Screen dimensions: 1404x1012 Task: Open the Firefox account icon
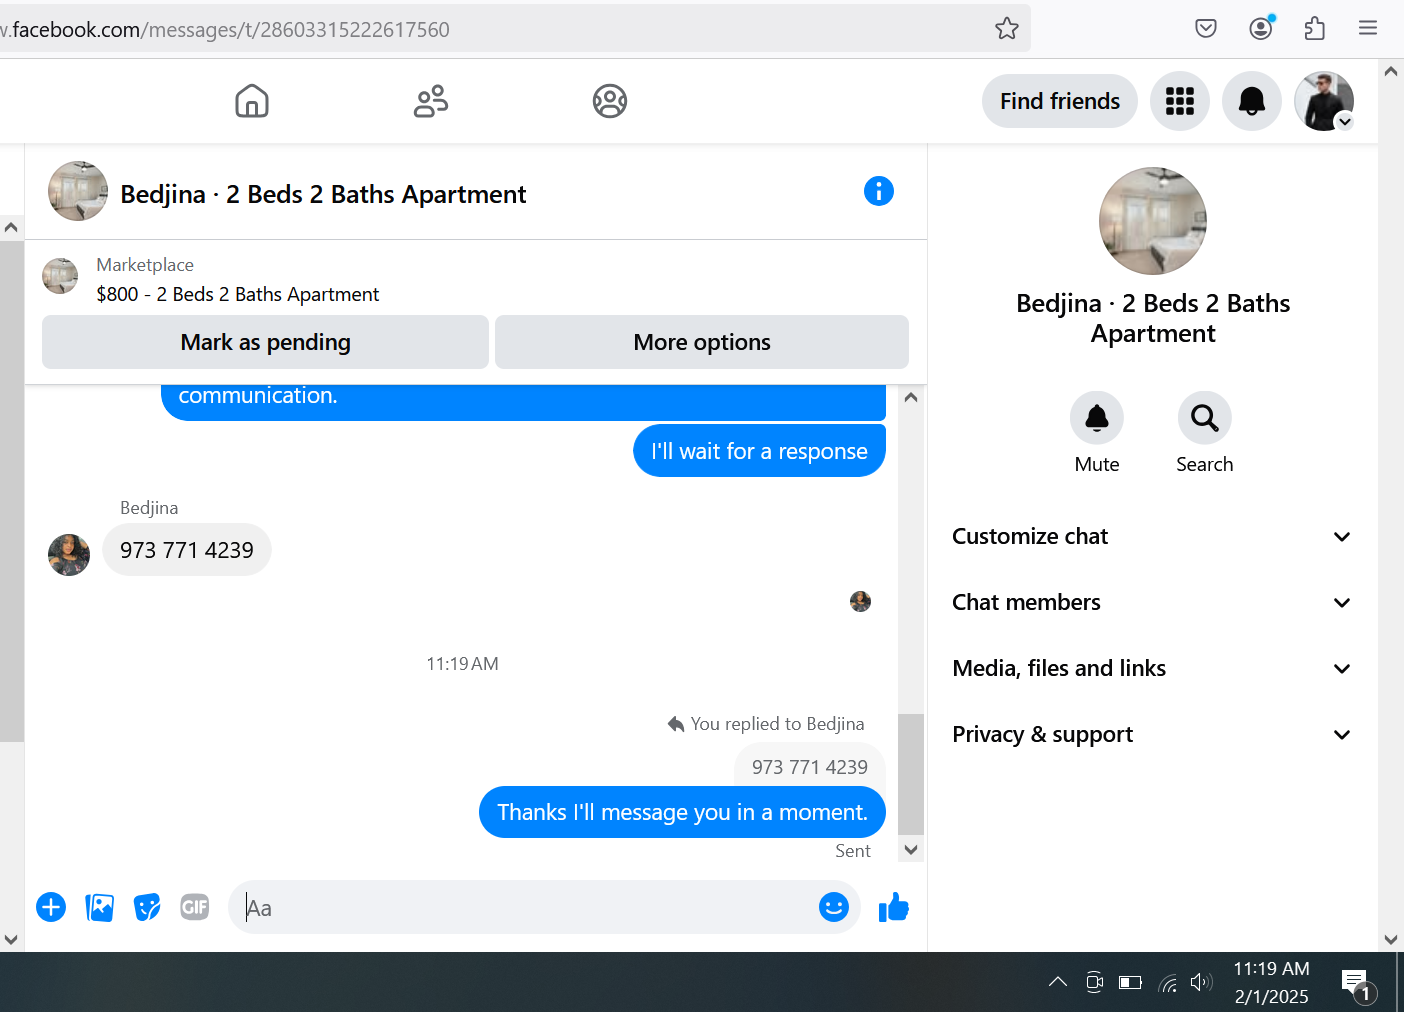tap(1261, 28)
